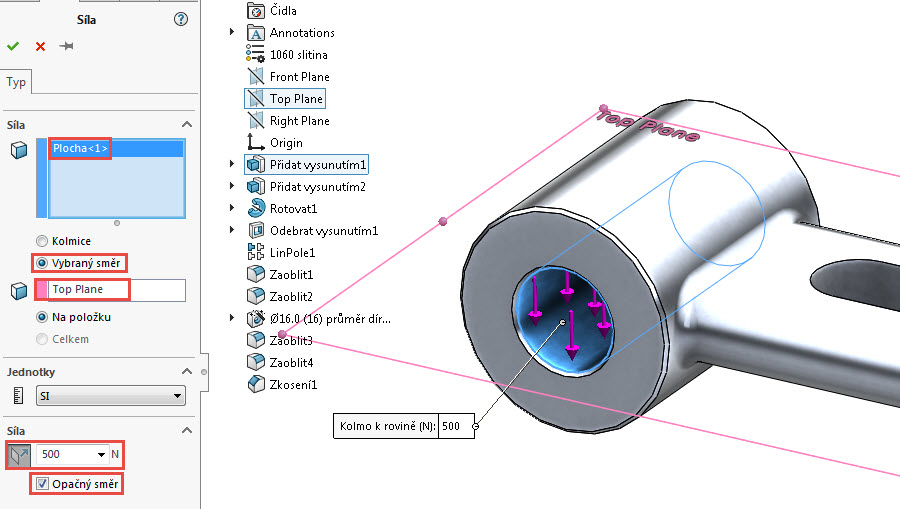Click the Annotations folder icon

254,33
